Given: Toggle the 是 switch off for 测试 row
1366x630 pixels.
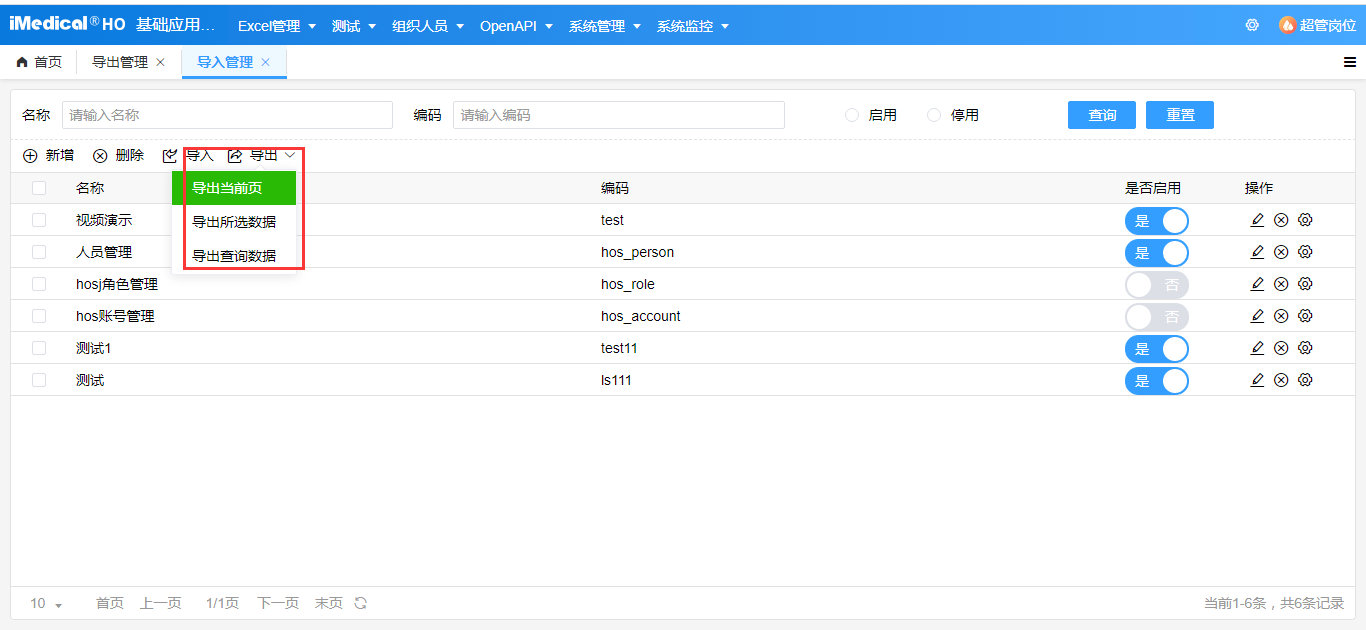Looking at the screenshot, I should point(1157,380).
